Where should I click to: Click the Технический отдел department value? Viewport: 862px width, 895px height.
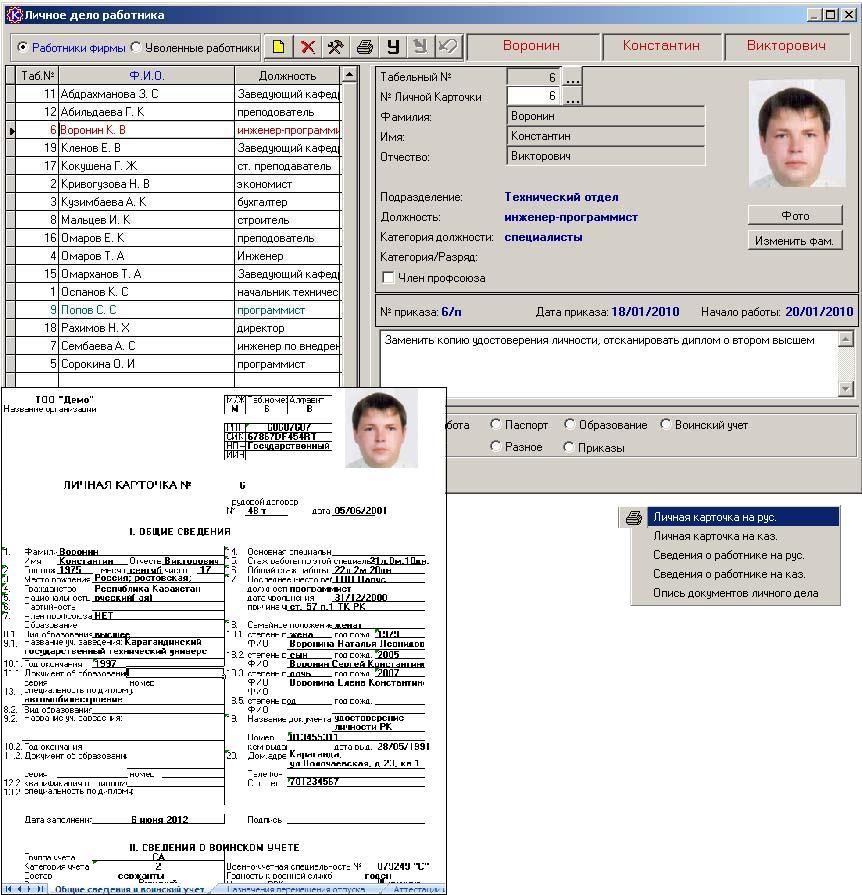click(561, 197)
